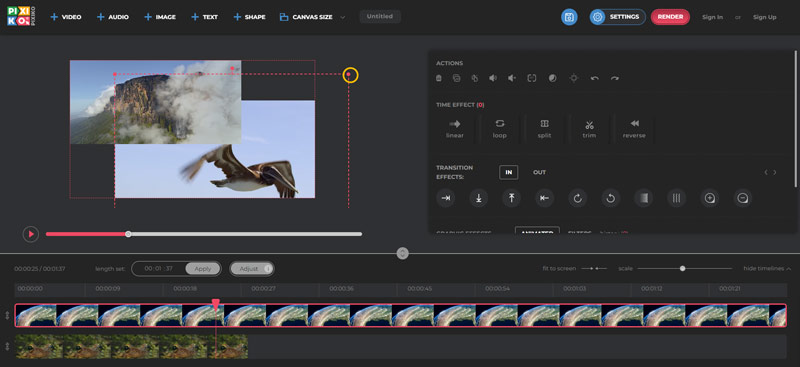Select the slide-down transition icon
This screenshot has height=367, width=800.
point(479,198)
